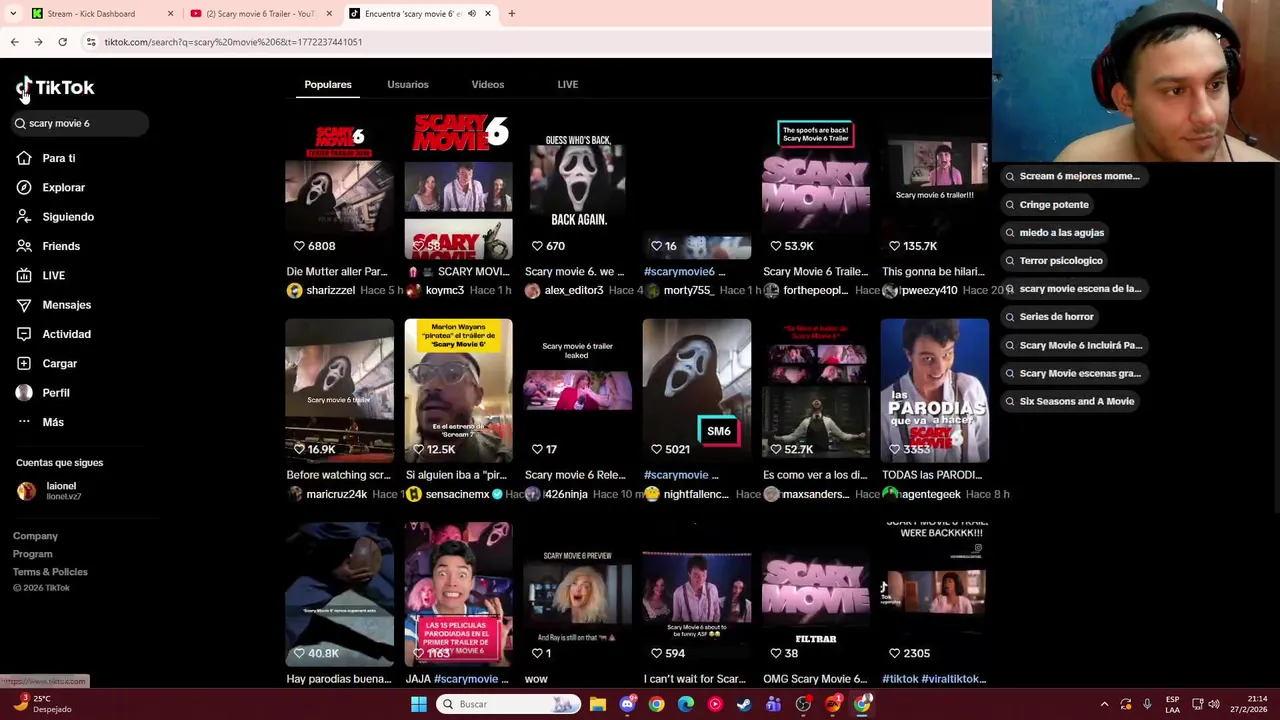Screen dimensions: 1280x720
Task: Open SM6 ghostface video with 5021 likes
Action: 697,391
